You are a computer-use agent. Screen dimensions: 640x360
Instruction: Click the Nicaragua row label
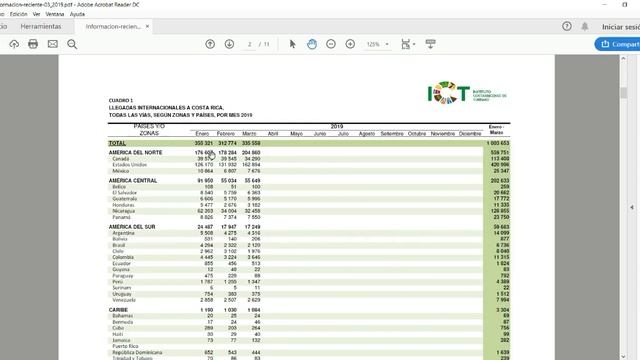(x=124, y=211)
